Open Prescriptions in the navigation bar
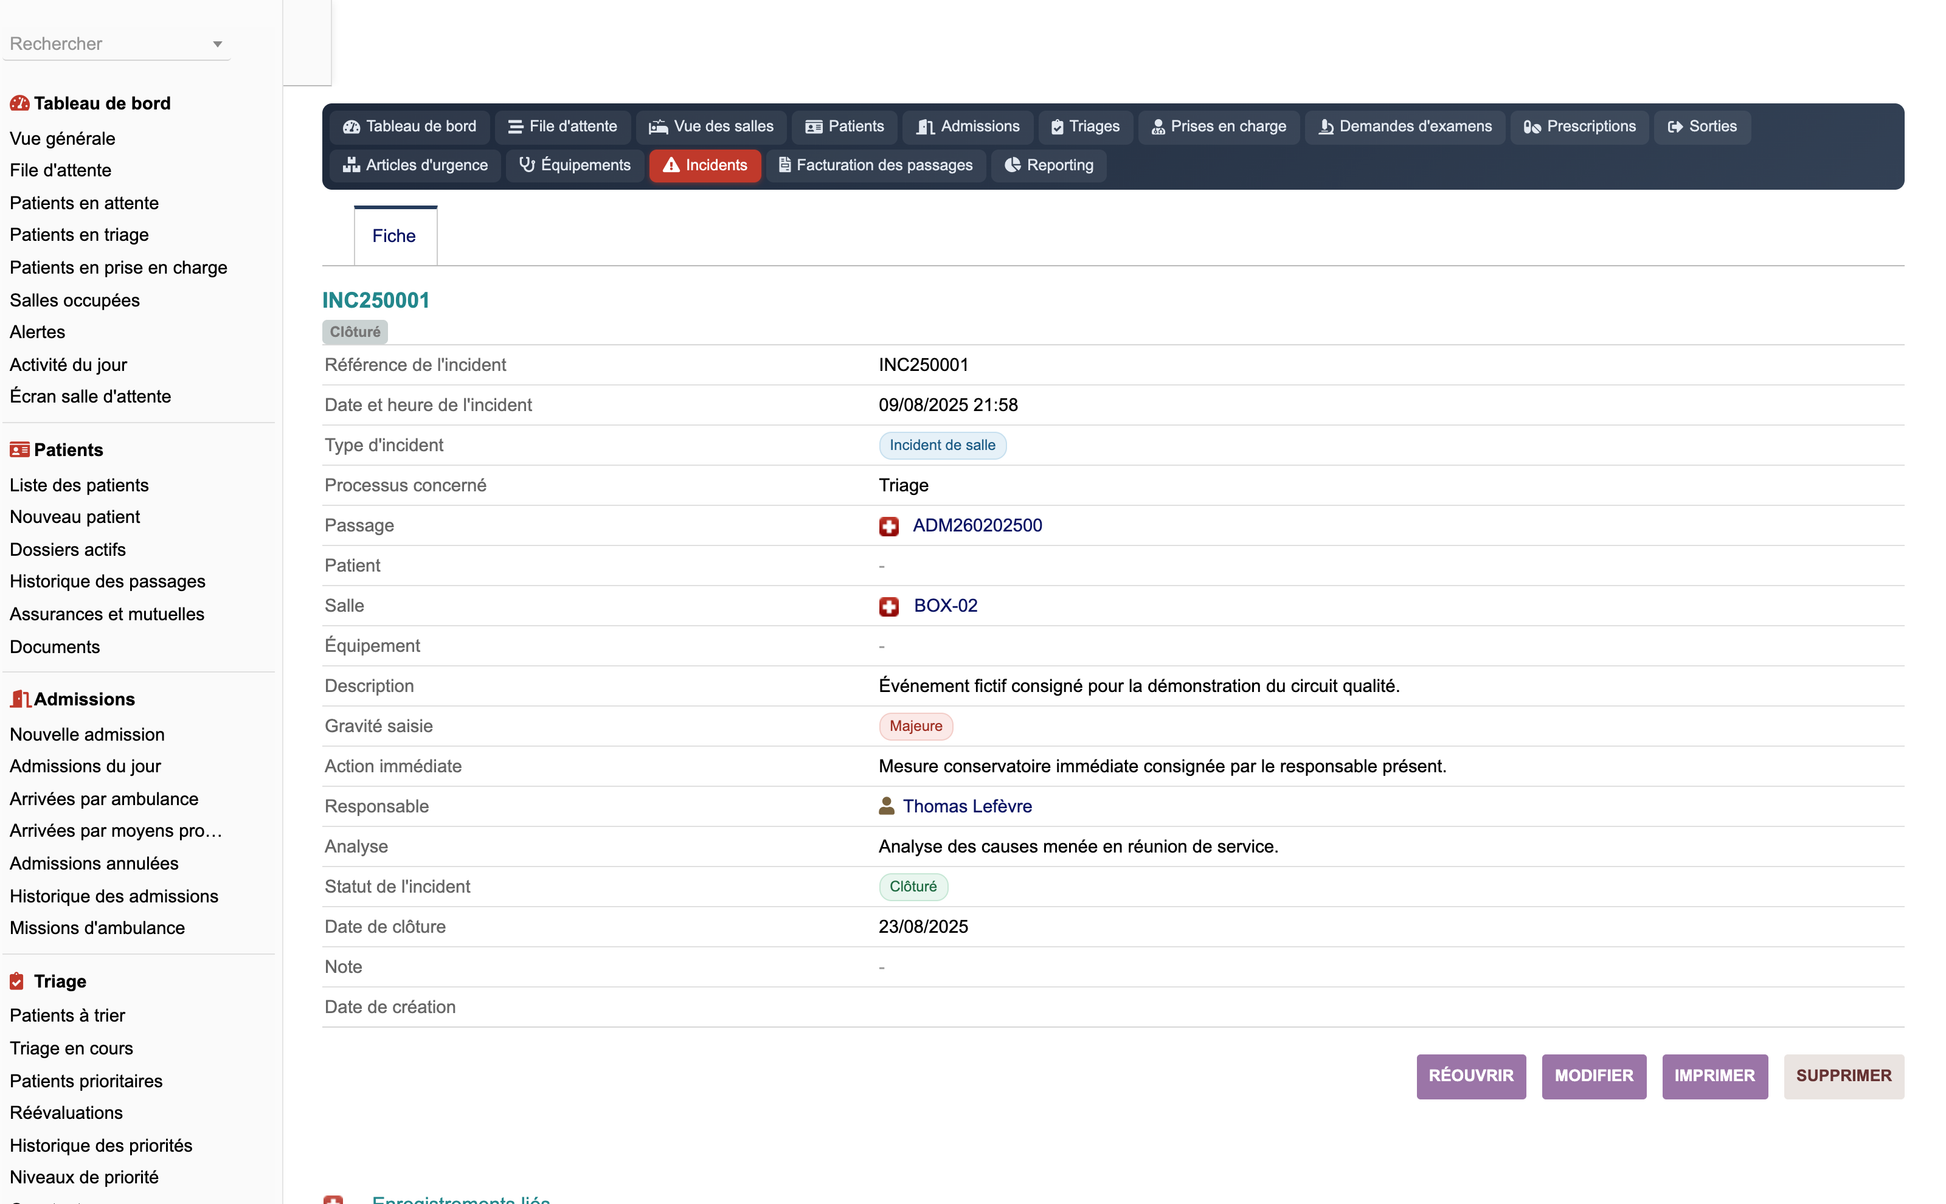The height and width of the screenshot is (1204, 1946). click(x=1579, y=127)
